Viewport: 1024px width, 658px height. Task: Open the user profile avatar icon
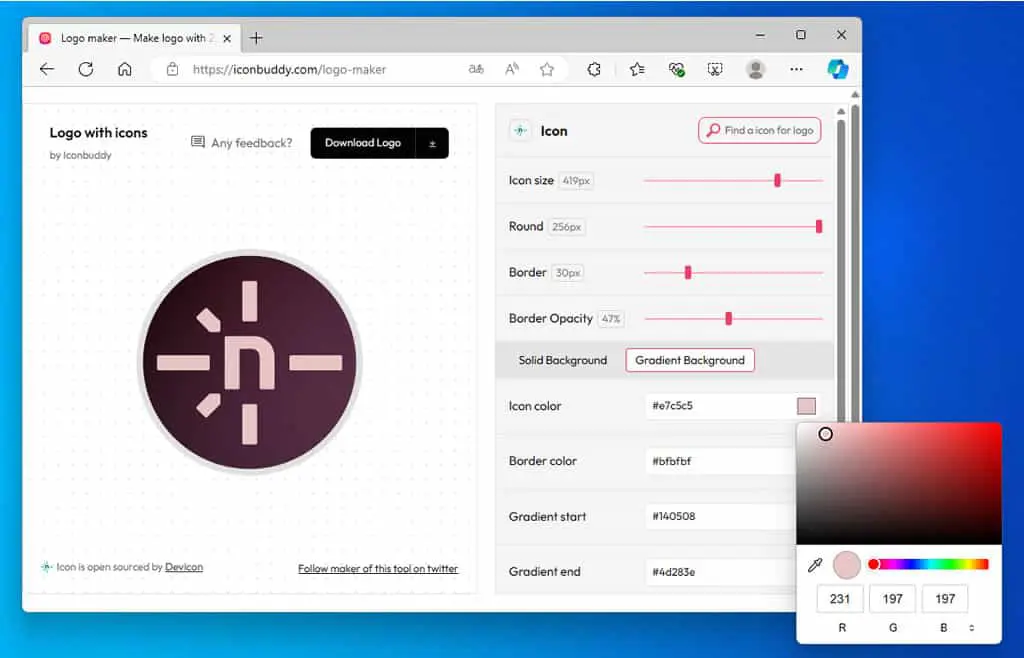(x=756, y=69)
